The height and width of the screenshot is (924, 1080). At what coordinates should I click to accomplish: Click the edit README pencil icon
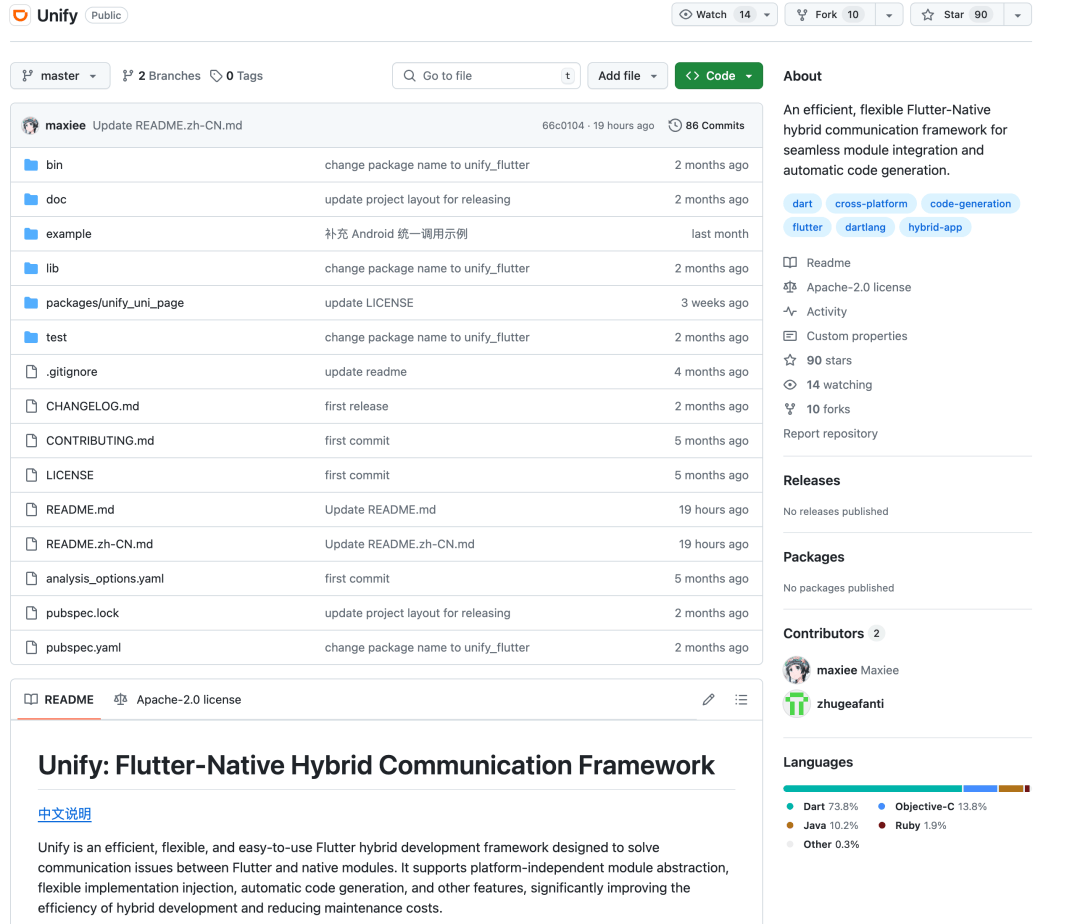pos(708,700)
